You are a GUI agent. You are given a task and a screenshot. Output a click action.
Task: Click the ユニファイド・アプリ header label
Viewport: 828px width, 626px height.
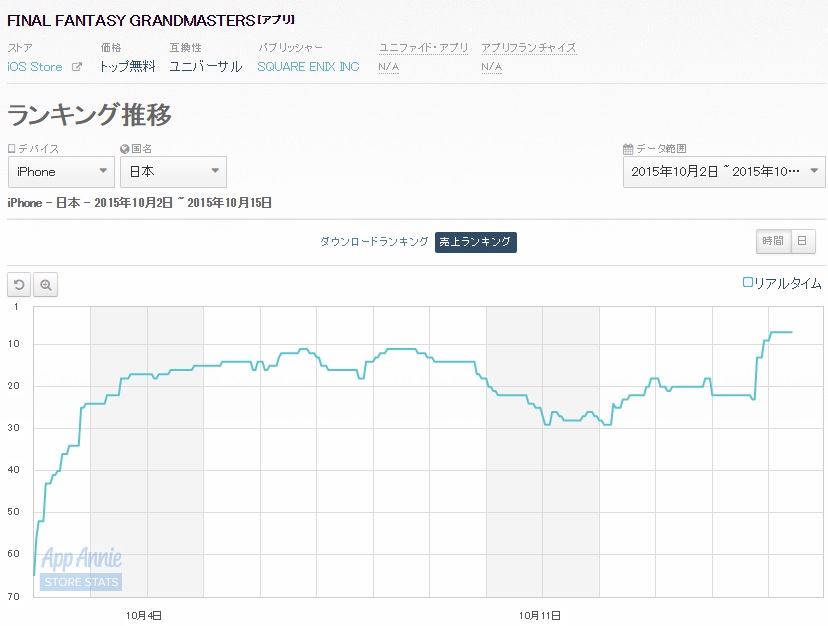pos(424,48)
